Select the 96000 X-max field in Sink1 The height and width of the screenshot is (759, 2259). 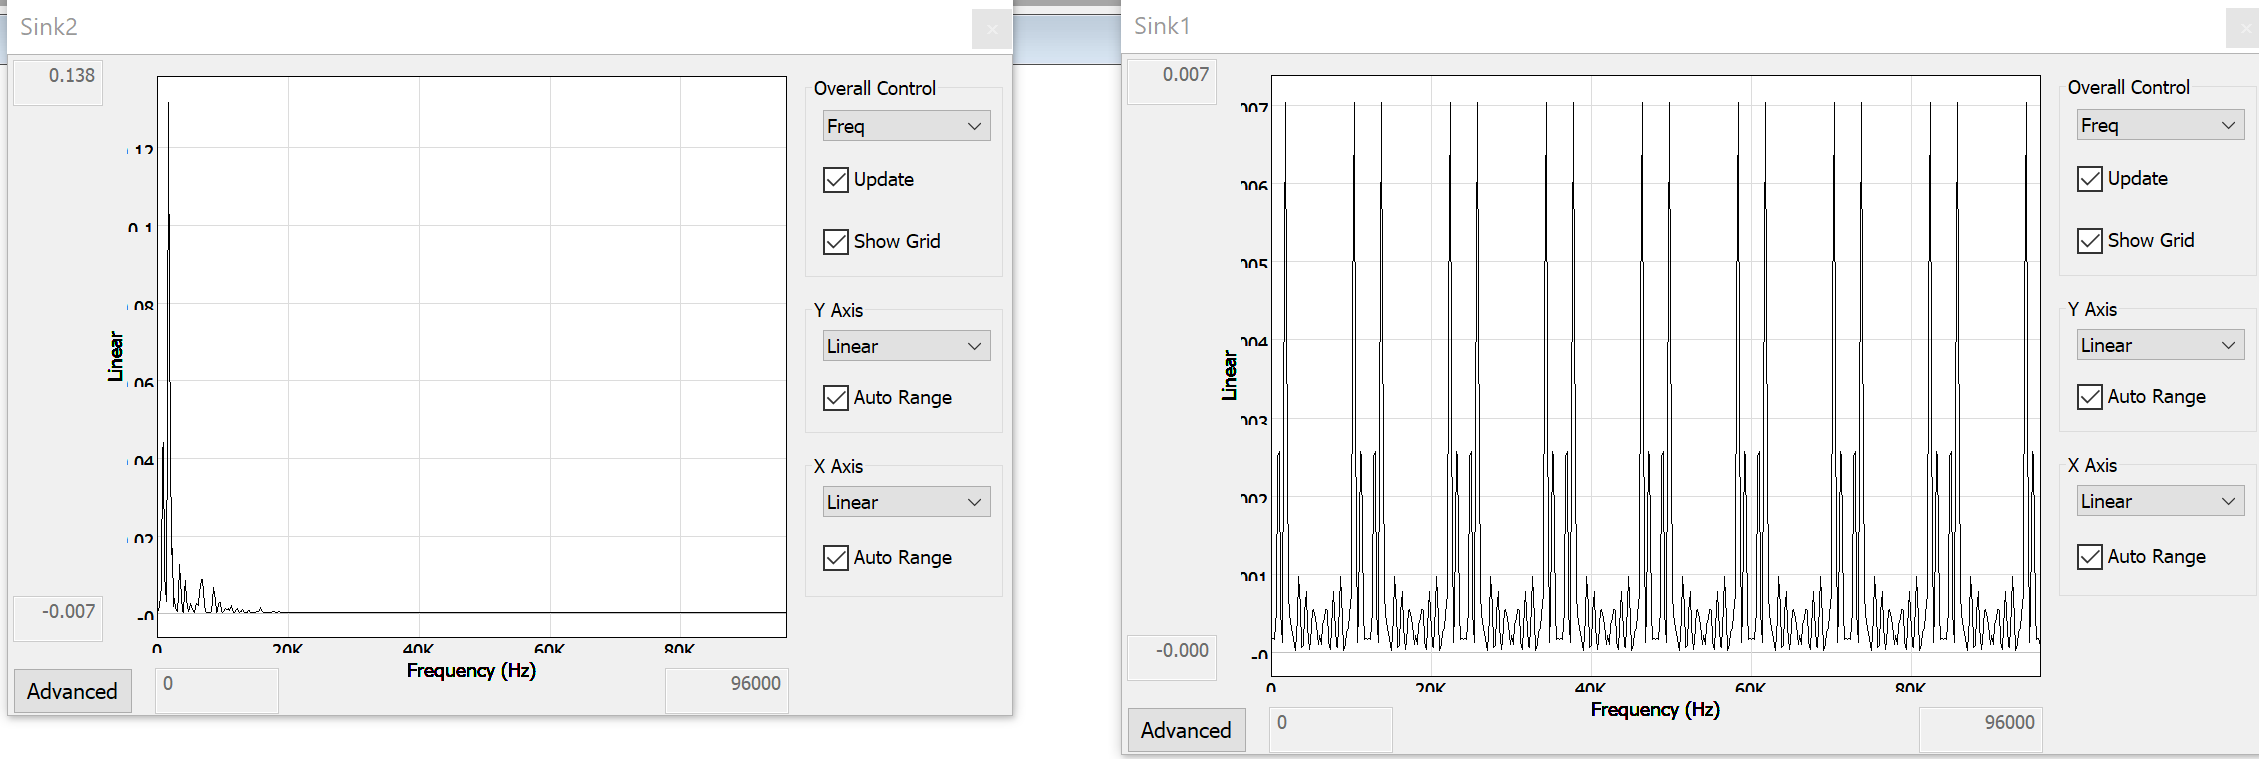tap(1980, 729)
